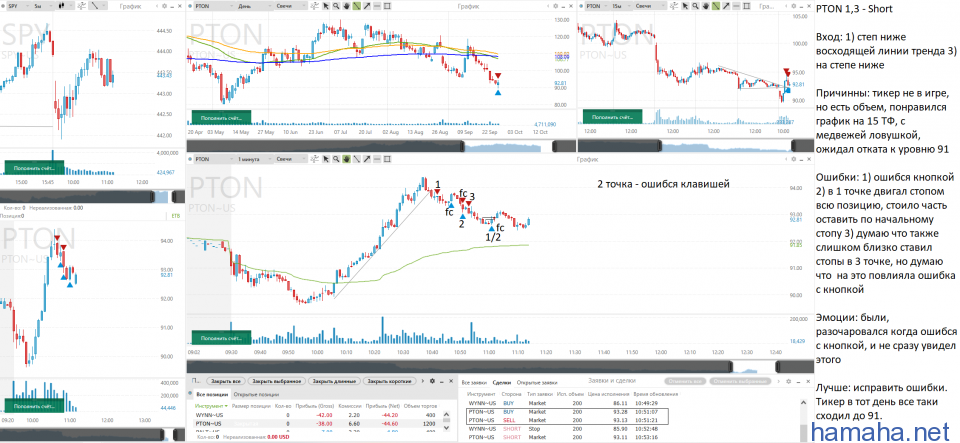Select cursor pointer tool in 1 минута chart
The height and width of the screenshot is (443, 960).
pos(326,159)
